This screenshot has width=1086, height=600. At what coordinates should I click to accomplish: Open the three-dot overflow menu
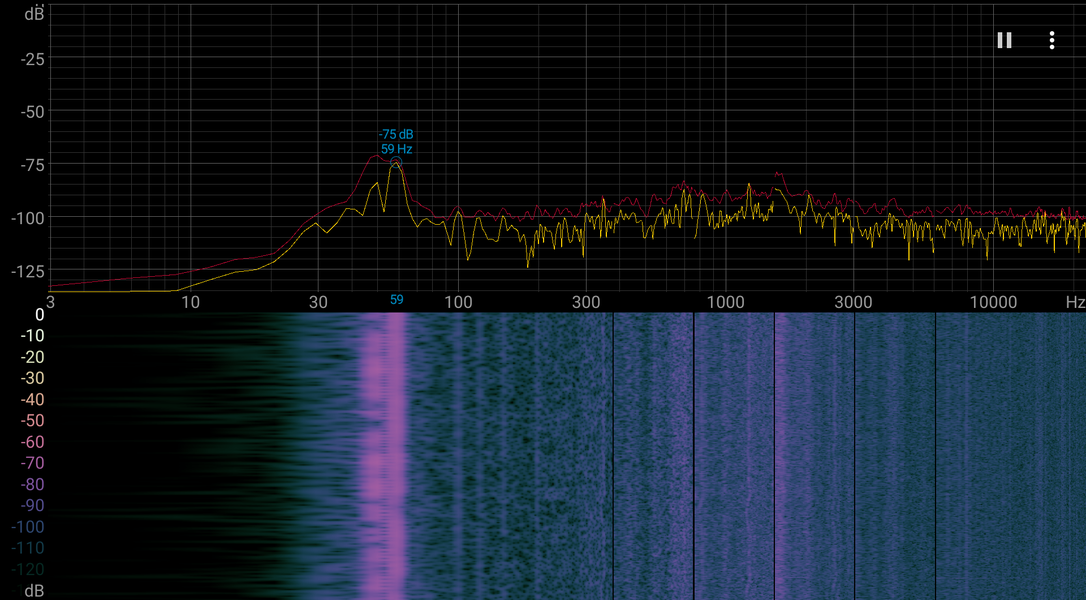click(1052, 40)
